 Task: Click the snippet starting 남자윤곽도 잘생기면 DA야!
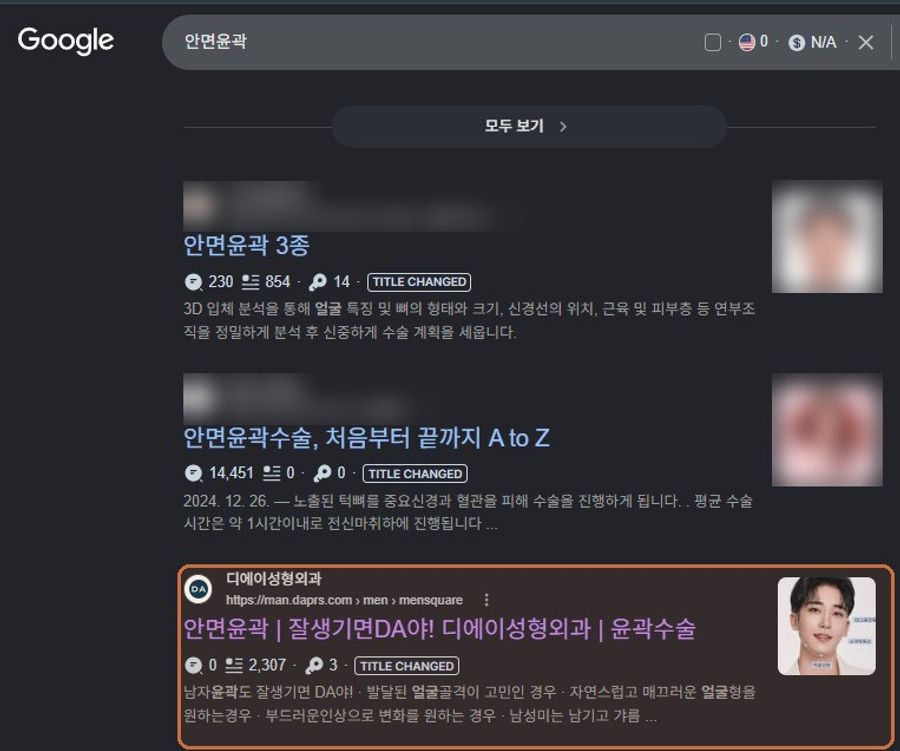pyautogui.click(x=470, y=704)
